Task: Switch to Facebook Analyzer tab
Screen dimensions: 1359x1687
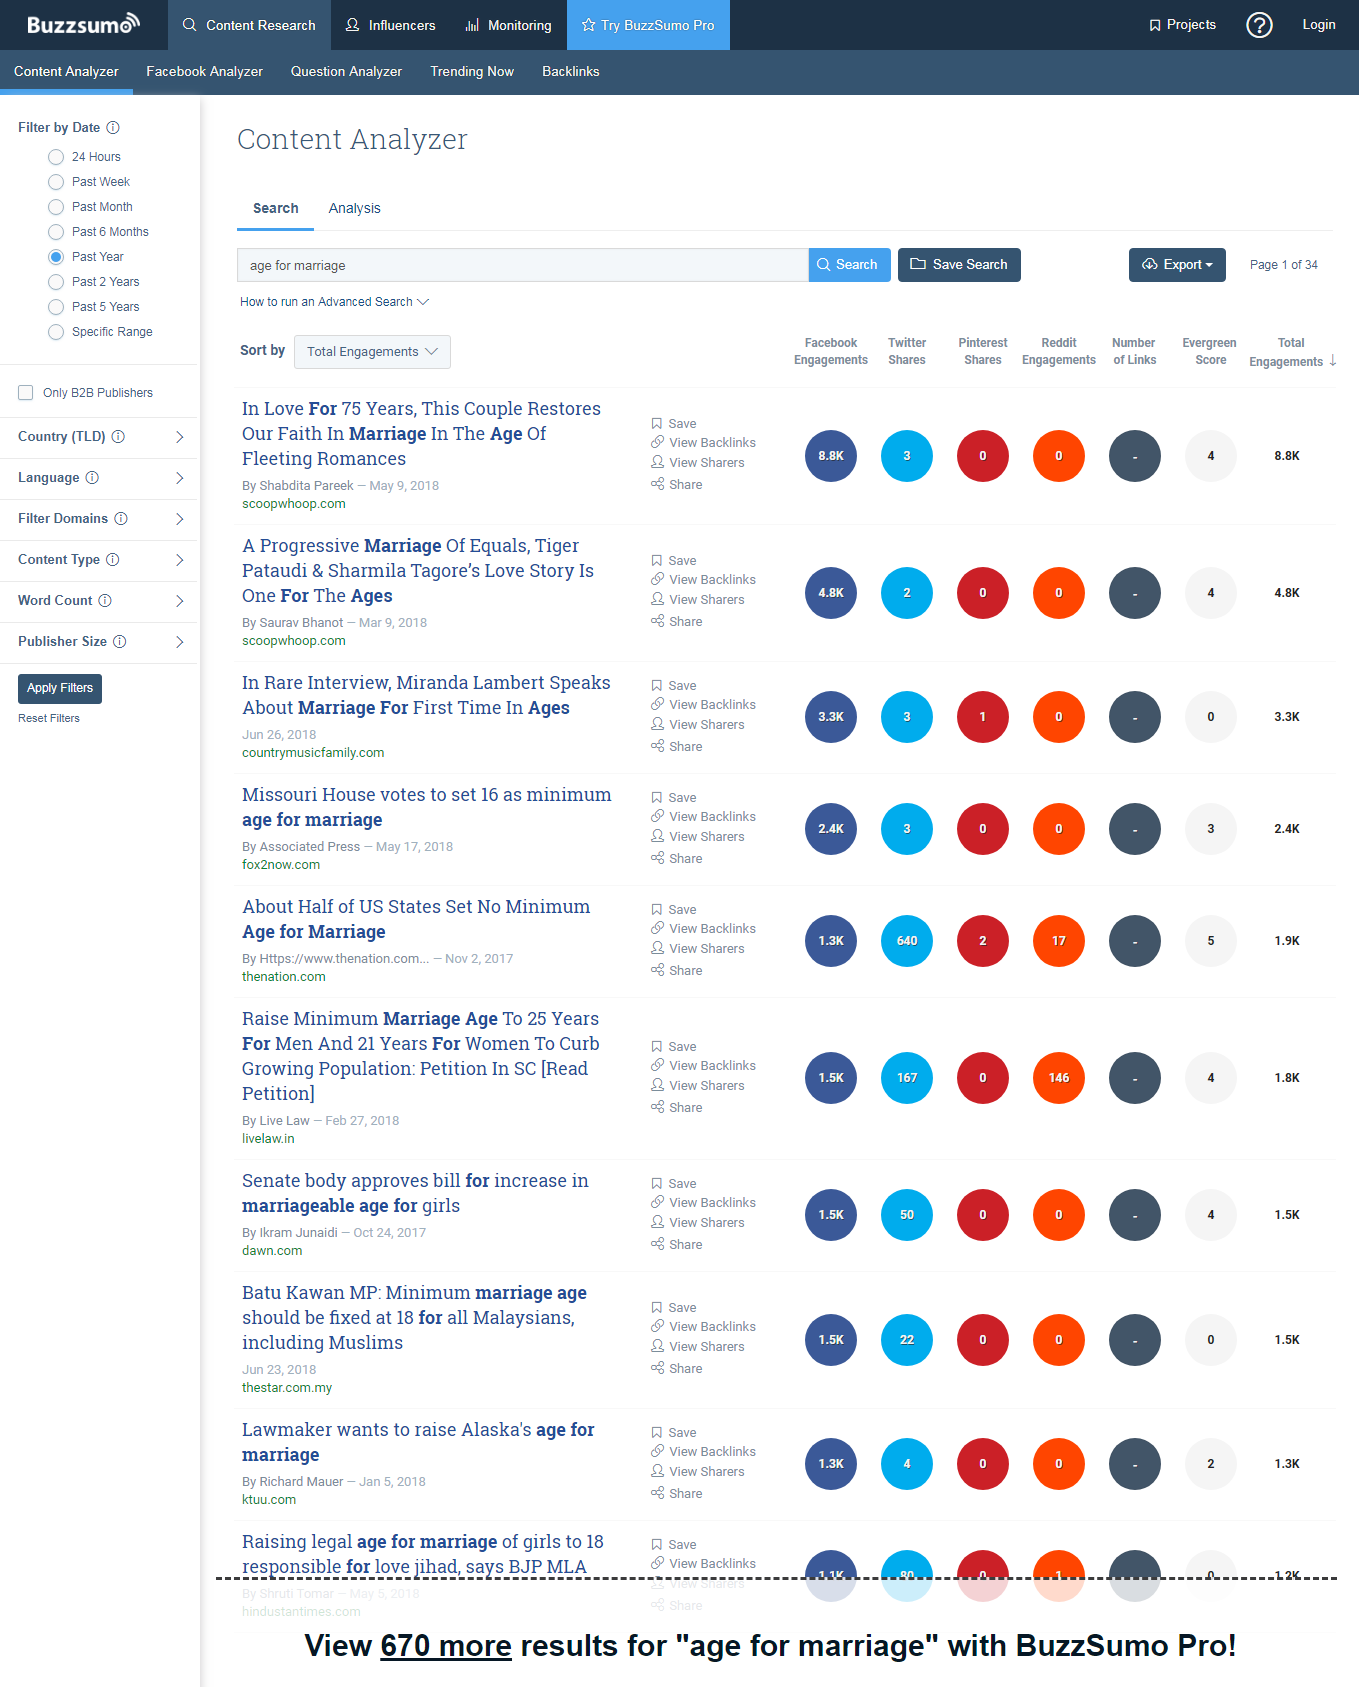Action: 204,72
